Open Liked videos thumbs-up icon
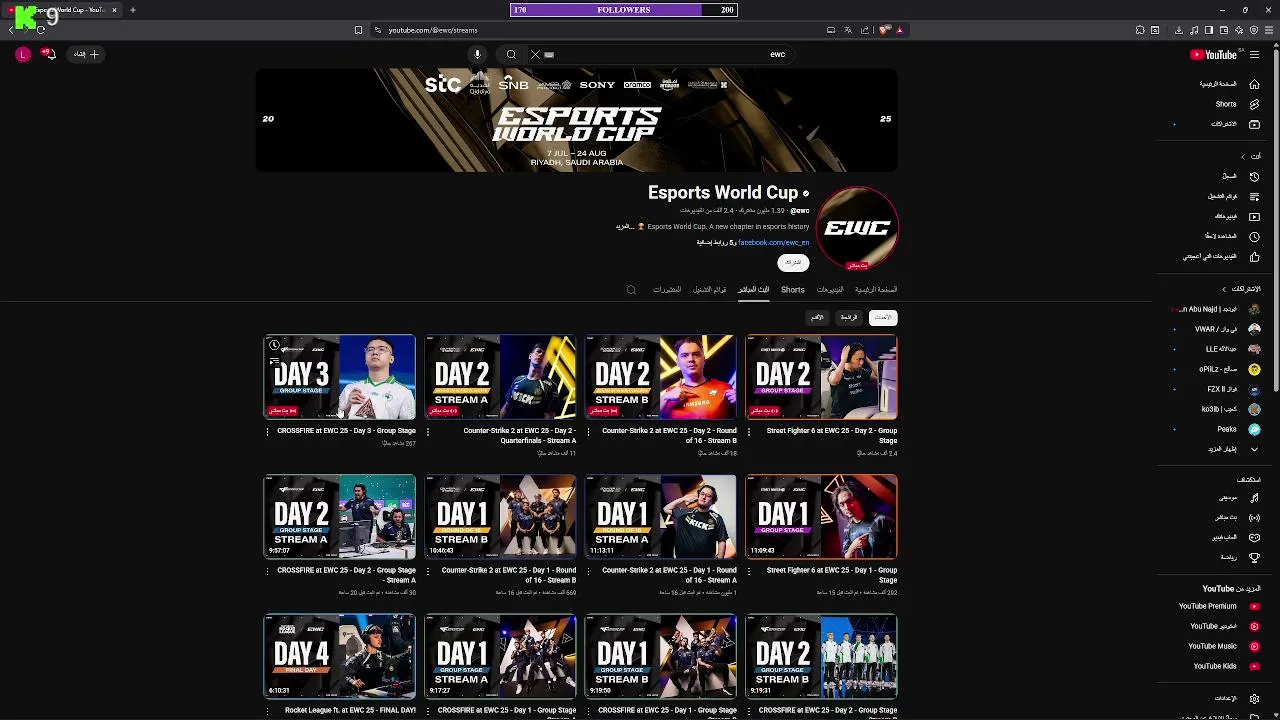 coord(1254,257)
